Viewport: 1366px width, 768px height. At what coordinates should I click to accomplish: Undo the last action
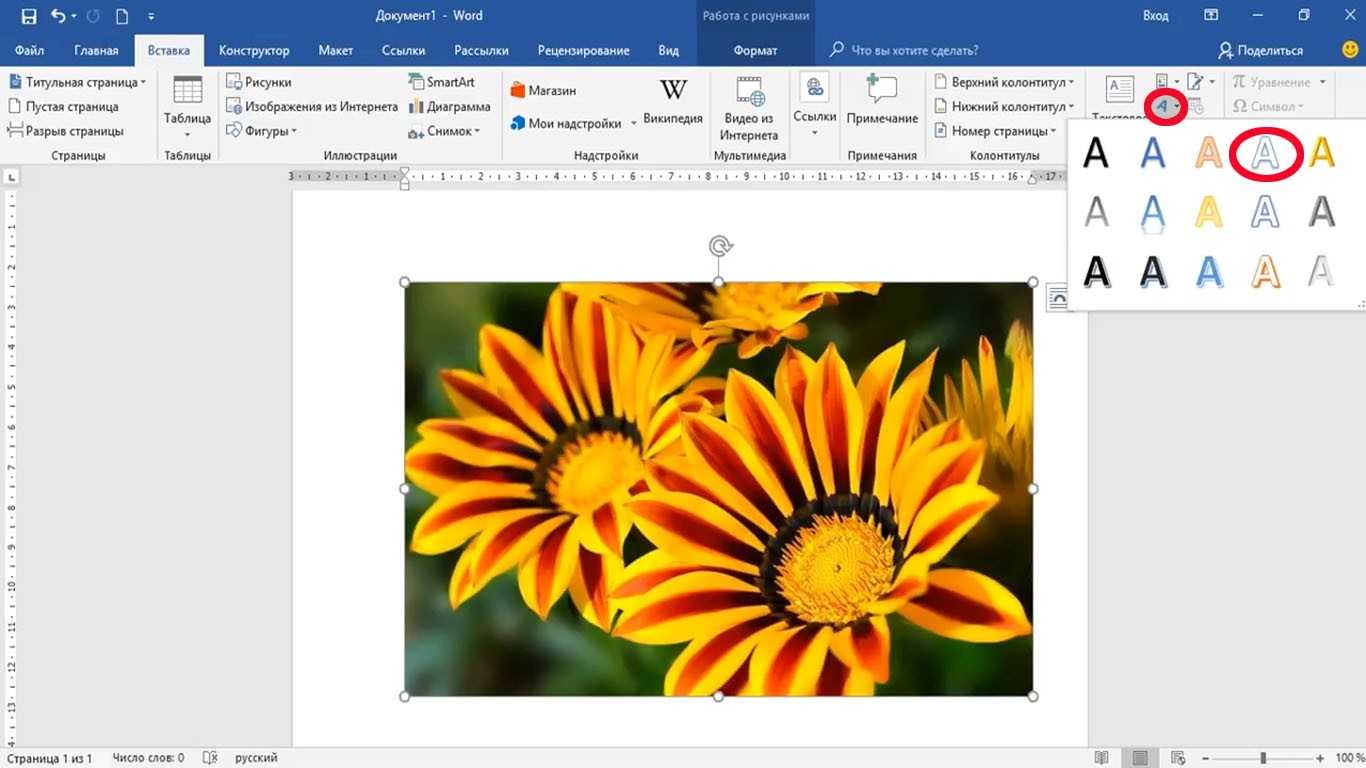pos(58,16)
